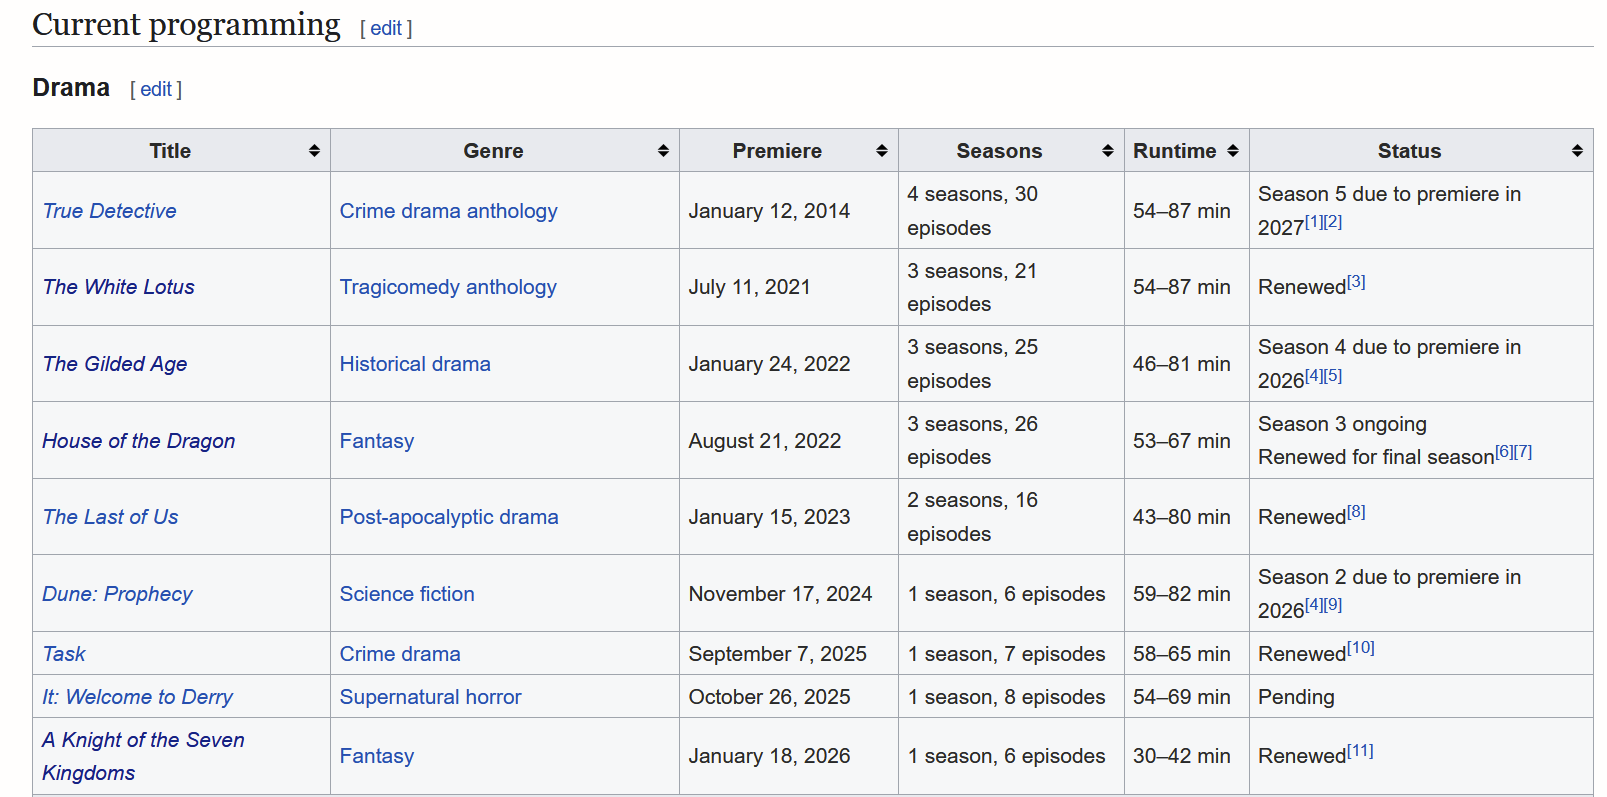The width and height of the screenshot is (1607, 797).
Task: Edit the Drama section
Action: tap(156, 89)
